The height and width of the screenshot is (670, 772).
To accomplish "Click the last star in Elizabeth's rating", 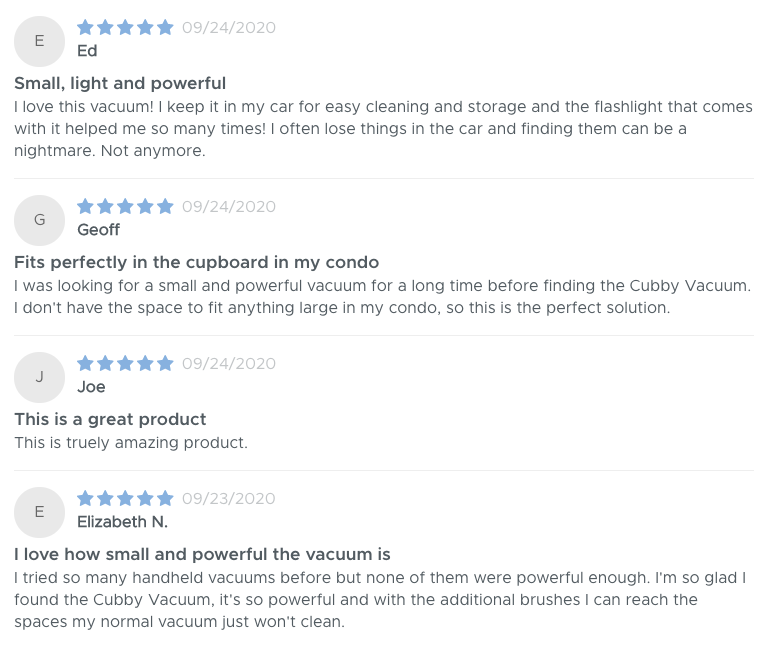I will coord(165,498).
